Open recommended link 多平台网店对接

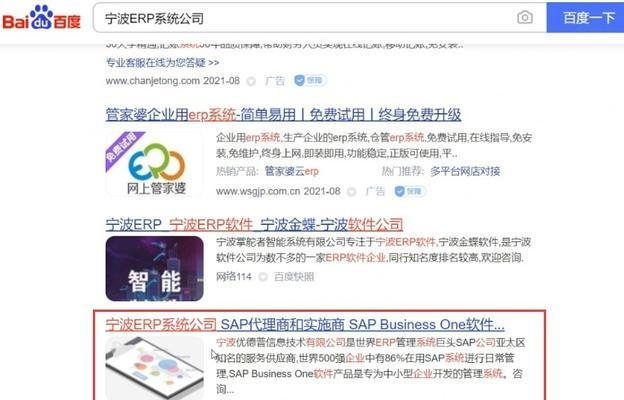point(465,171)
